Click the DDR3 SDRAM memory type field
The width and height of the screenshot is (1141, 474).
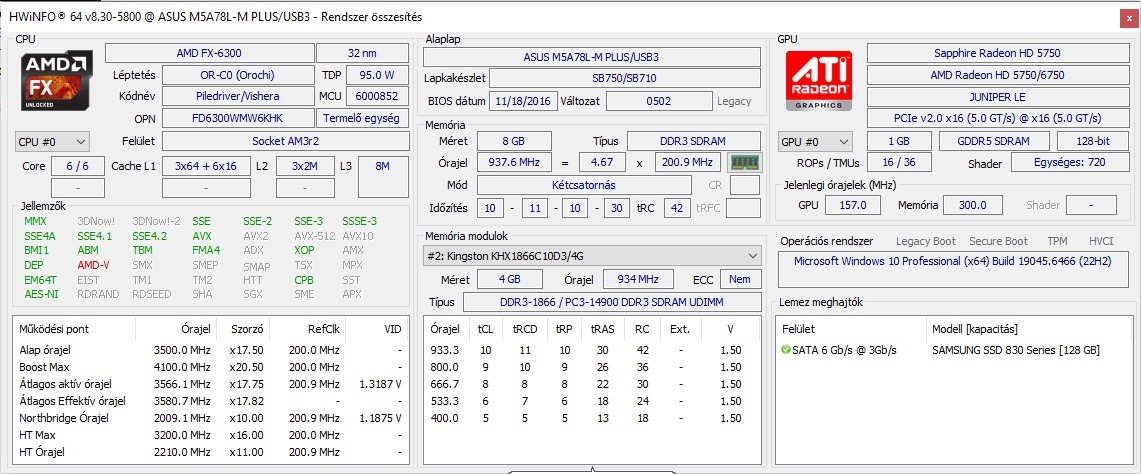click(x=693, y=141)
